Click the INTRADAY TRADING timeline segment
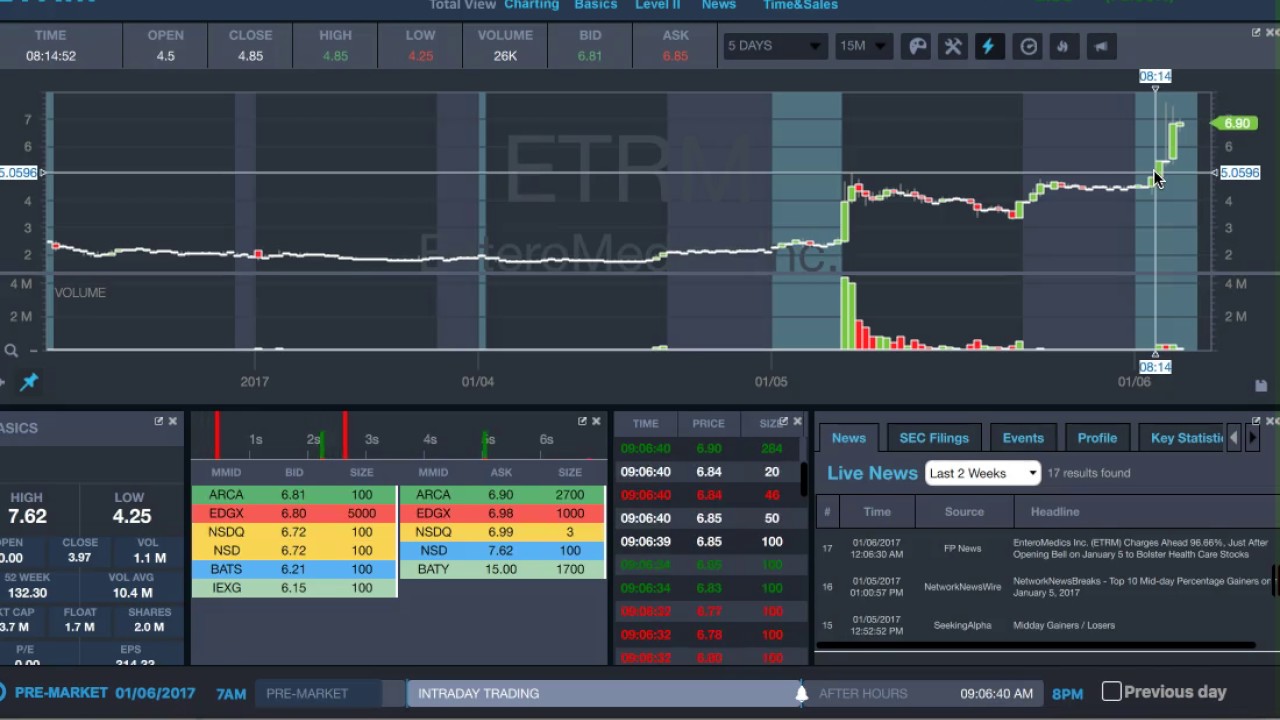1280x720 pixels. [603, 693]
